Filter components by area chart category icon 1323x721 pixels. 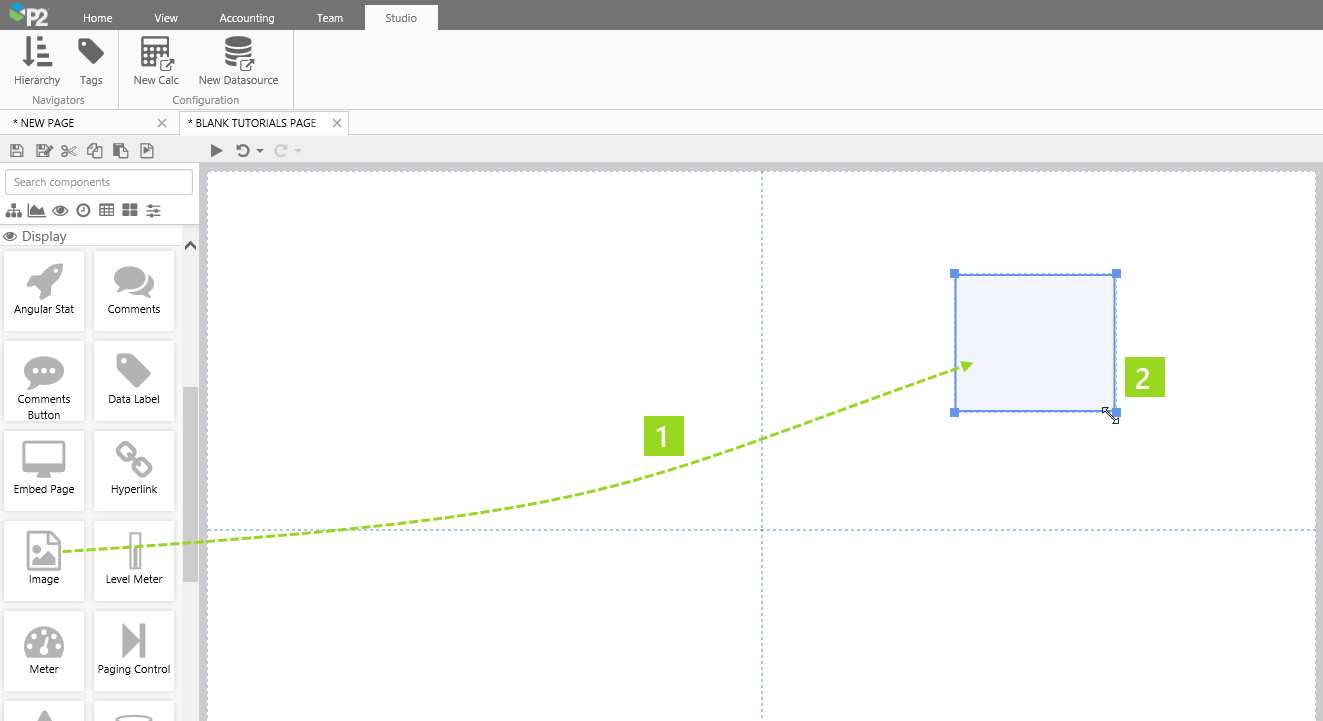[x=37, y=210]
